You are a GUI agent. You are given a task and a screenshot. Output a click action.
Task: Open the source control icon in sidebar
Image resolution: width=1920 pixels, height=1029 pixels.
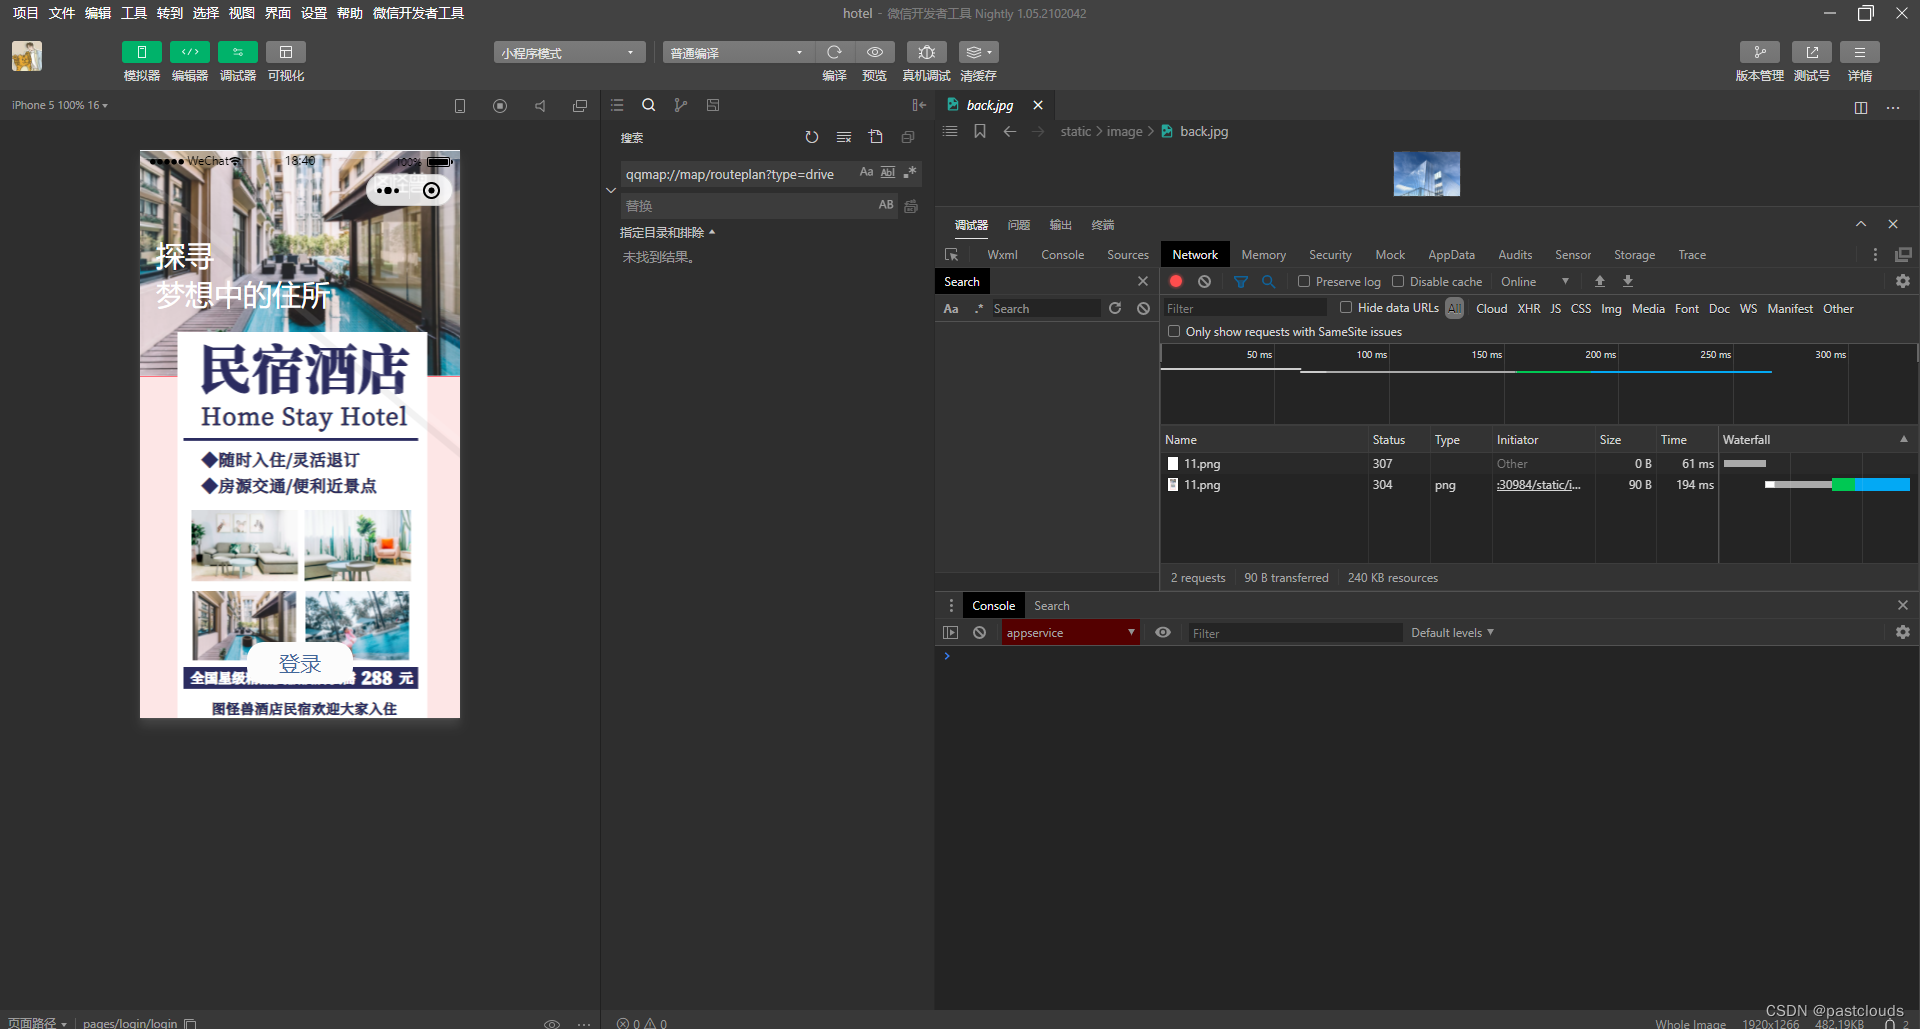coord(680,105)
